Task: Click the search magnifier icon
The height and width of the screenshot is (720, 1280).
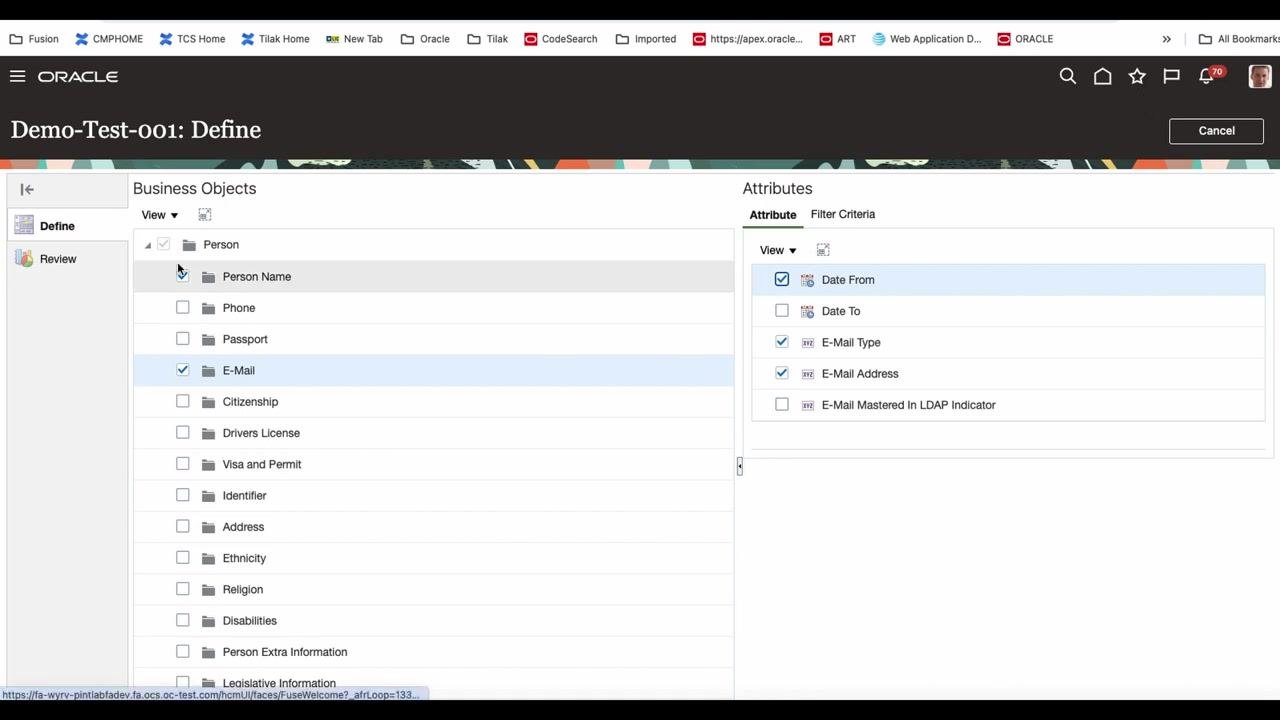Action: 1068,76
